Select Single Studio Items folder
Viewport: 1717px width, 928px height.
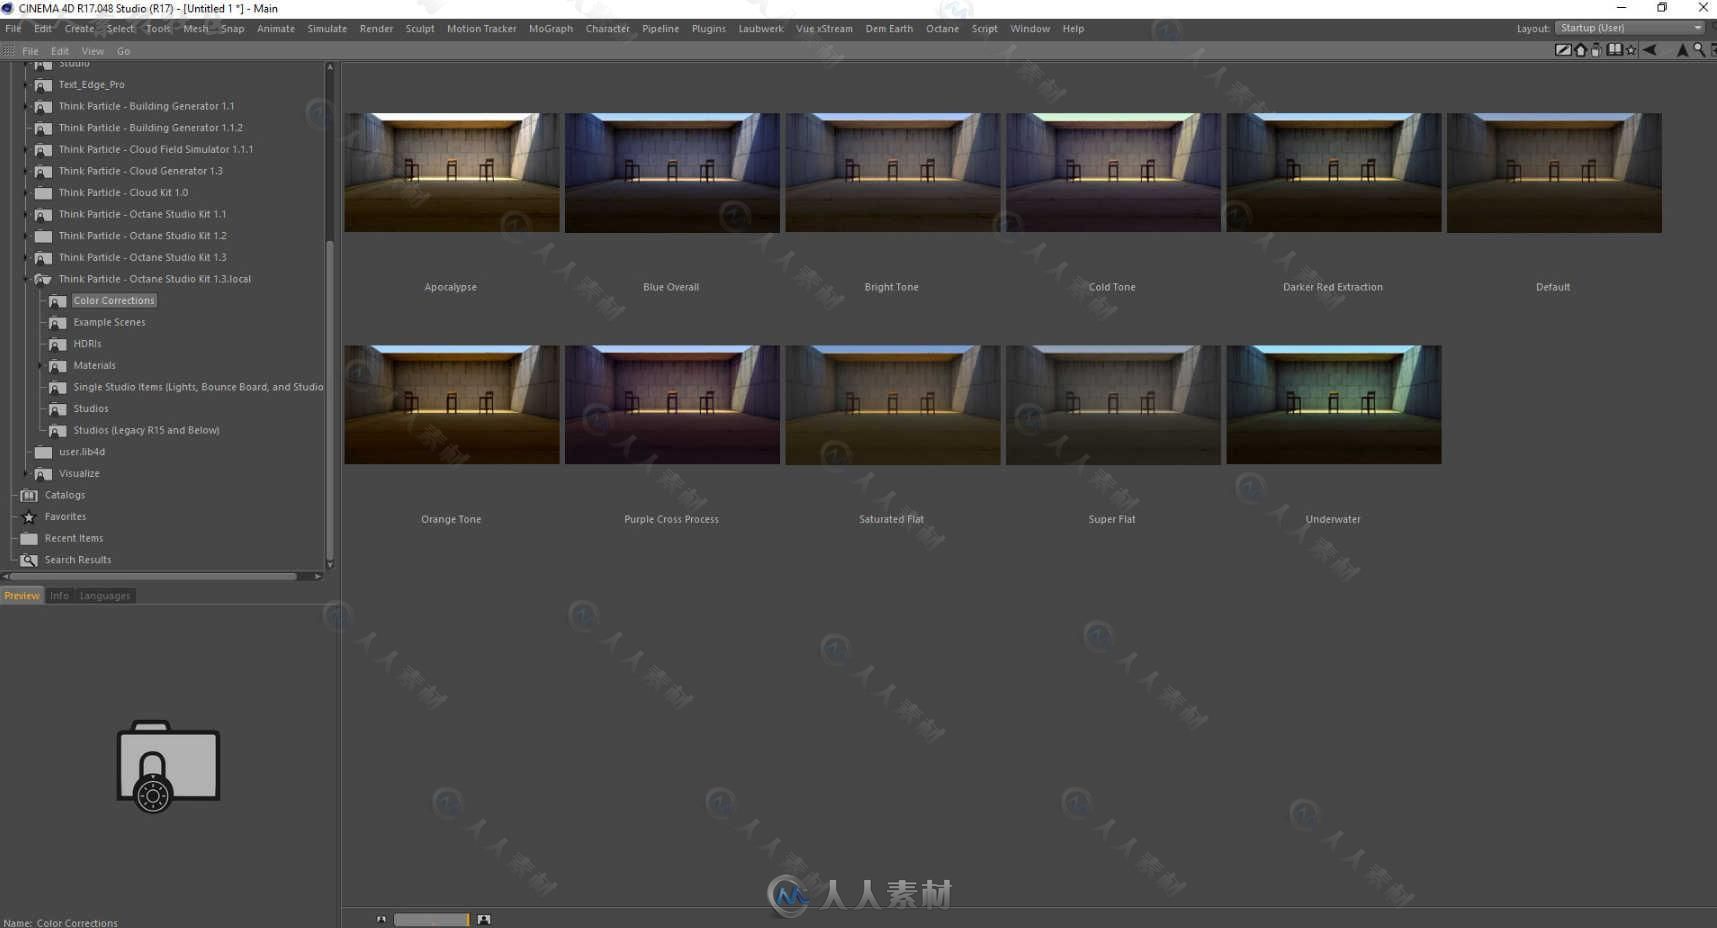198,387
